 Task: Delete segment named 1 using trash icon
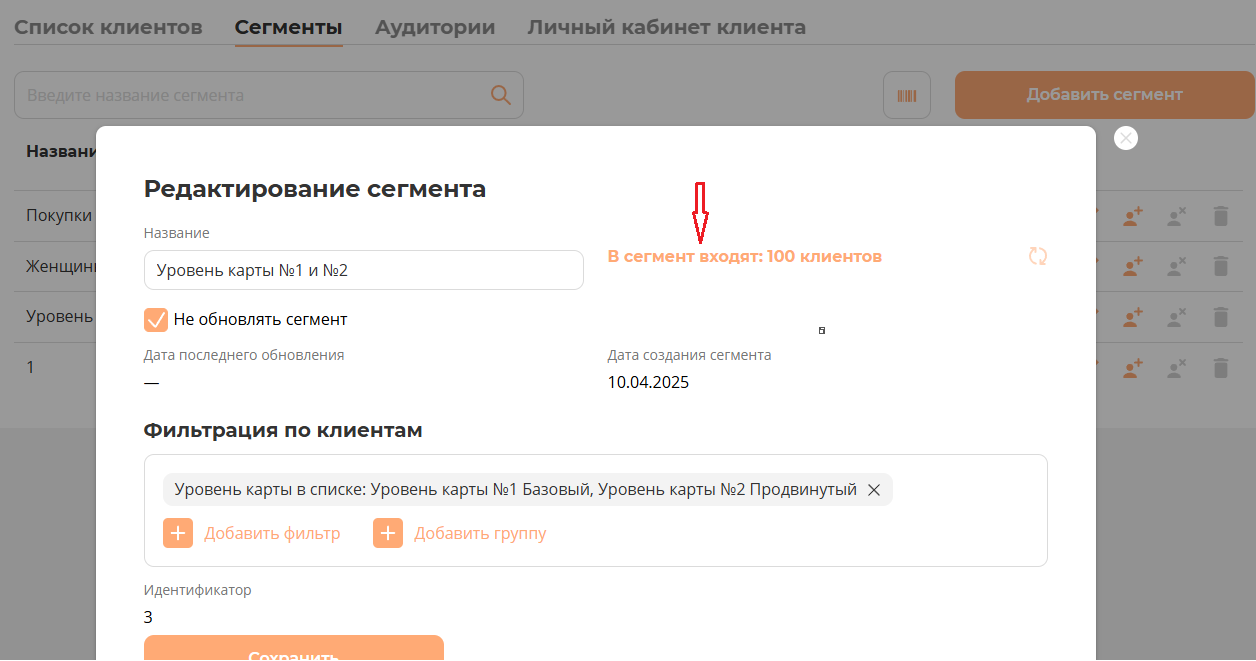click(x=1220, y=368)
